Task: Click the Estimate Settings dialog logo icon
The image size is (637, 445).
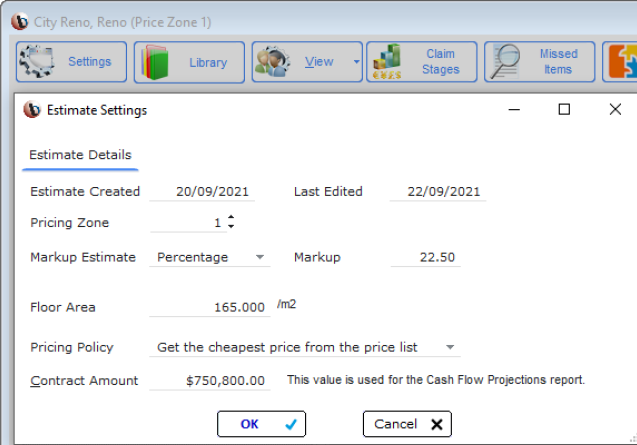Action: click(x=32, y=110)
